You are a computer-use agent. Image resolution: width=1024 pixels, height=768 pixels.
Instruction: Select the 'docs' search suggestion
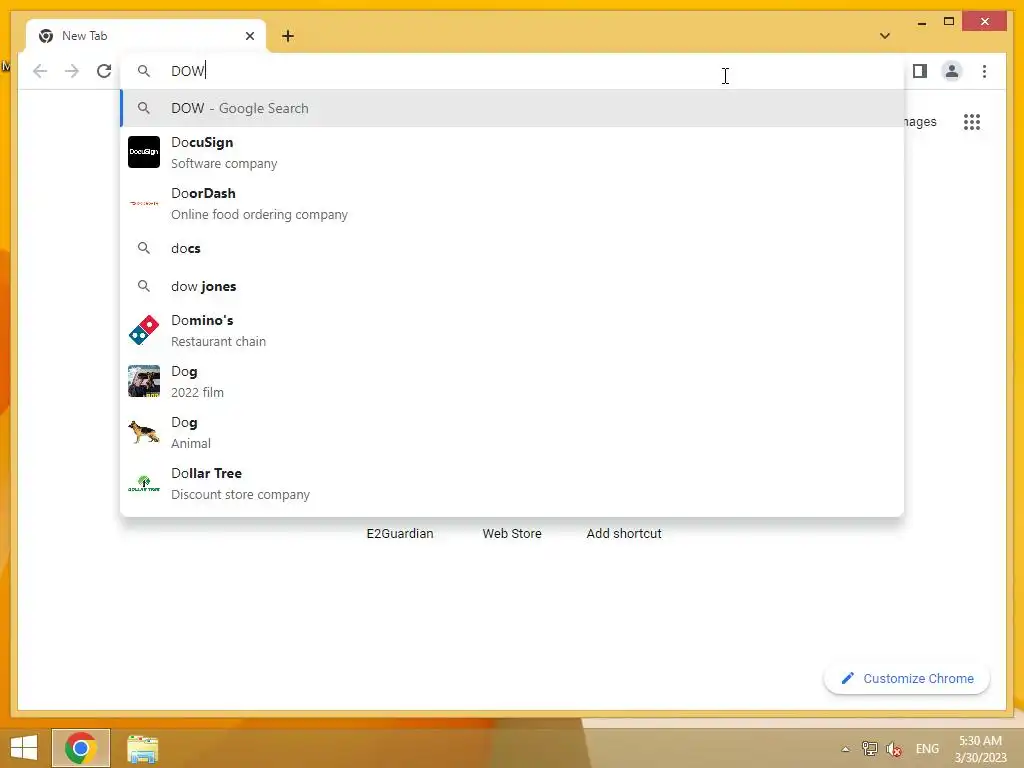(x=512, y=248)
